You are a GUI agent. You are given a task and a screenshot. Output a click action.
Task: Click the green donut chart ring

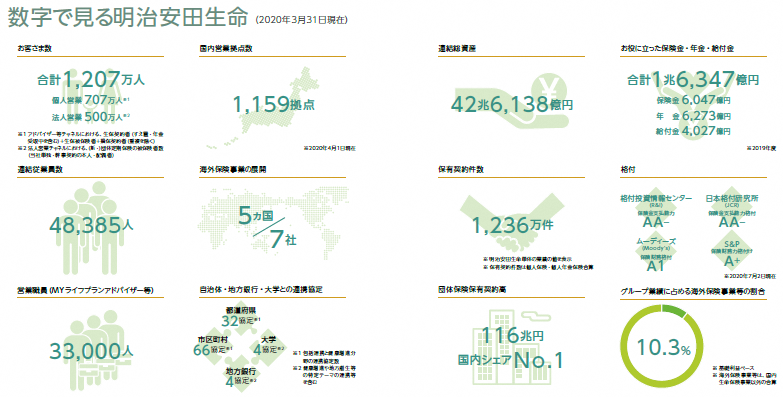664,348
